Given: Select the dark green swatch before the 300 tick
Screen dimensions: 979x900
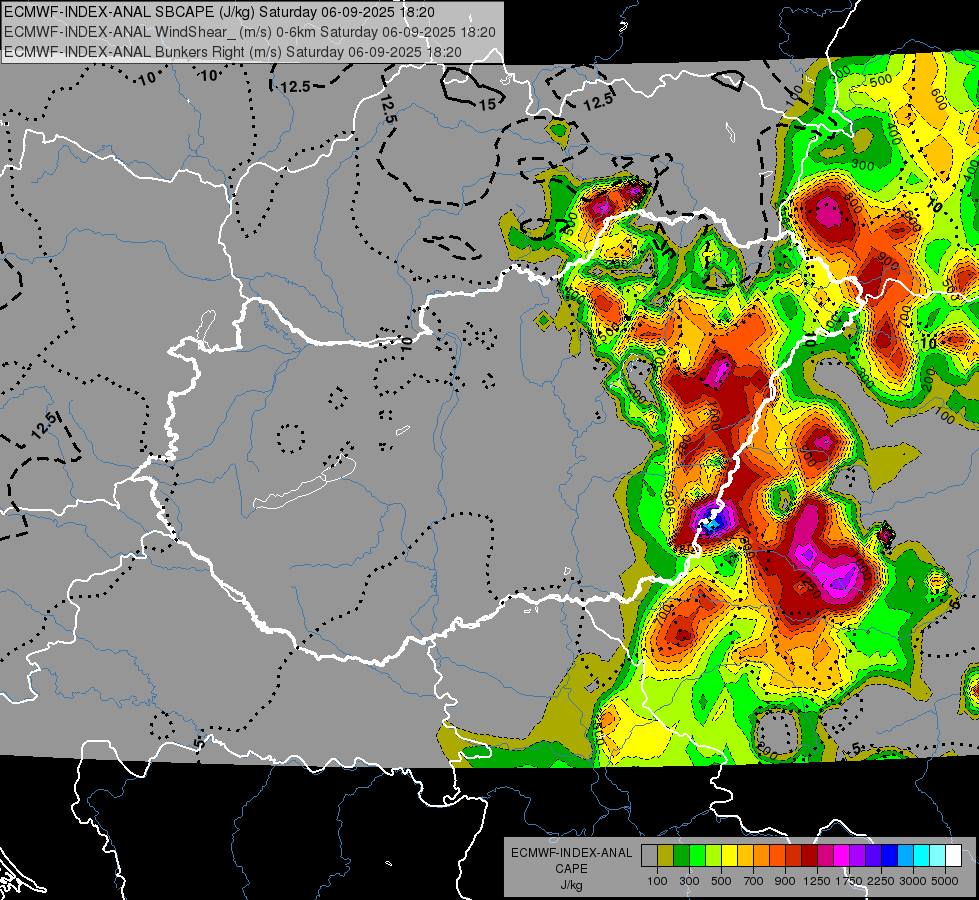Looking at the screenshot, I should coord(682,855).
